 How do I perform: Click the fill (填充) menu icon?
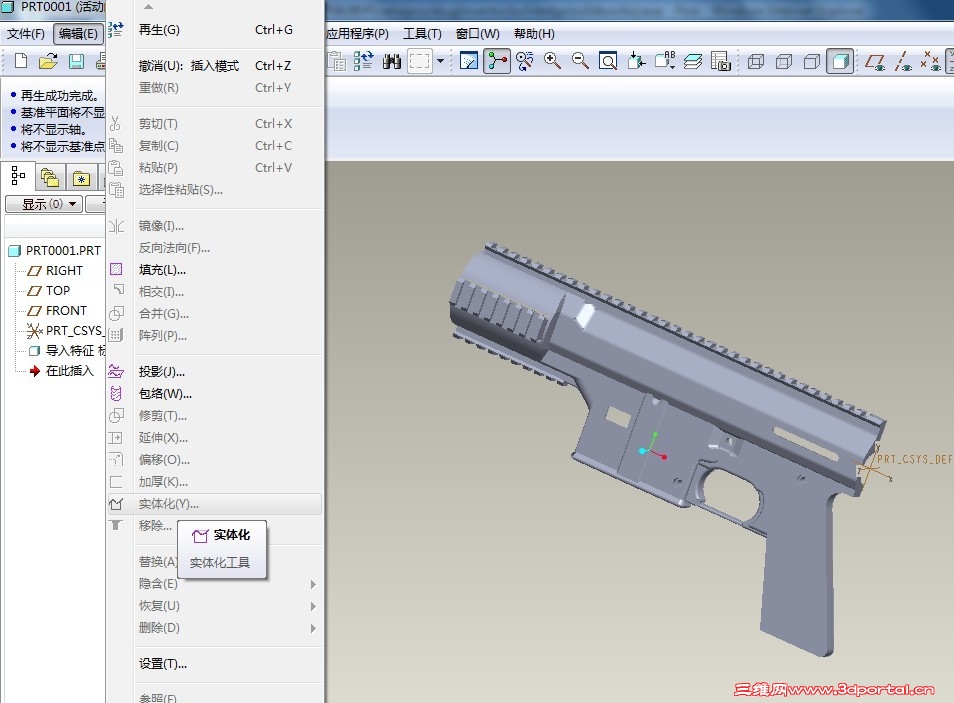click(x=116, y=270)
